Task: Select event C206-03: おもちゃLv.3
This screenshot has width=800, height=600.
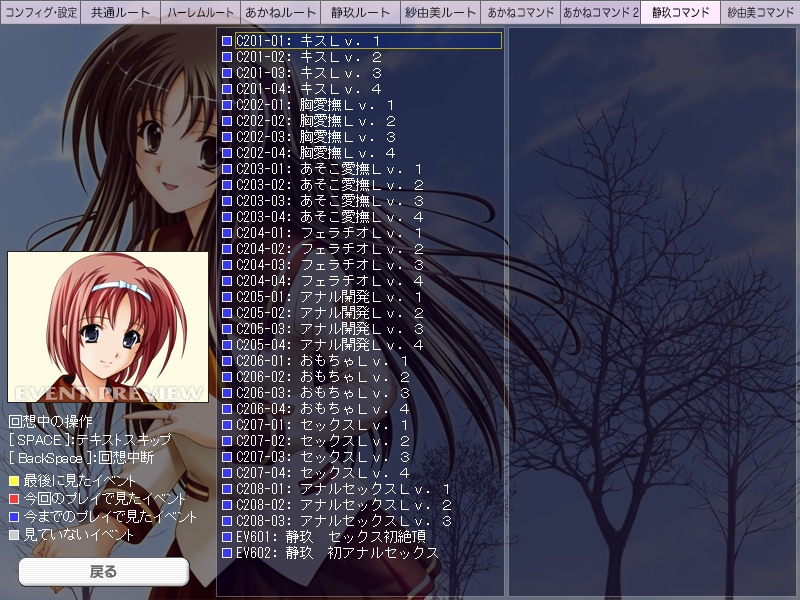Action: point(322,393)
